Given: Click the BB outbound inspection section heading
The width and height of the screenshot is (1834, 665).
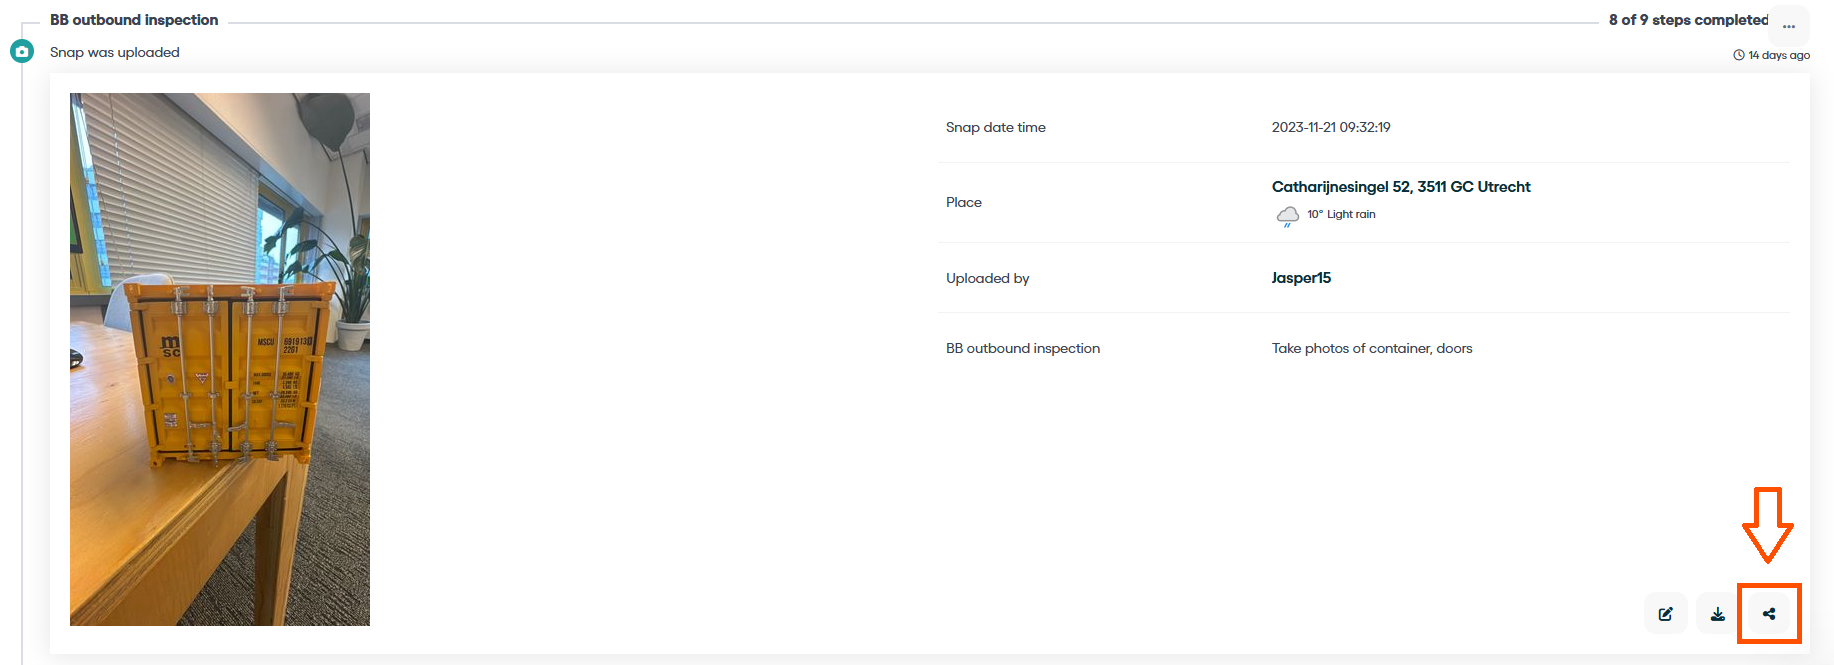Looking at the screenshot, I should pyautogui.click(x=134, y=20).
